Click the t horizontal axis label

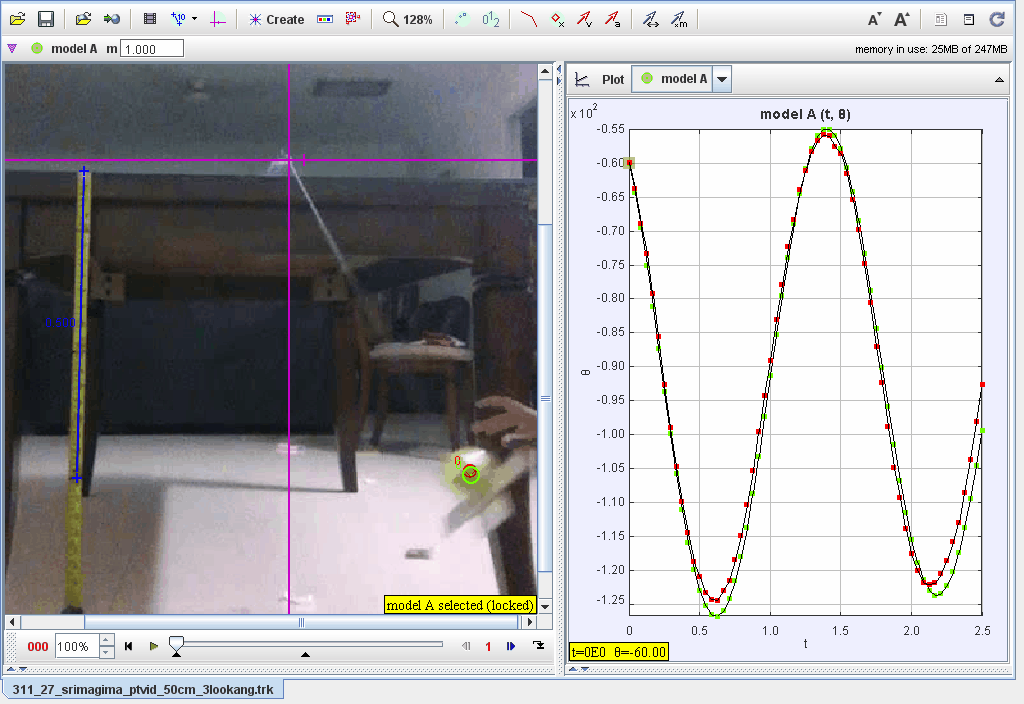pyautogui.click(x=805, y=643)
